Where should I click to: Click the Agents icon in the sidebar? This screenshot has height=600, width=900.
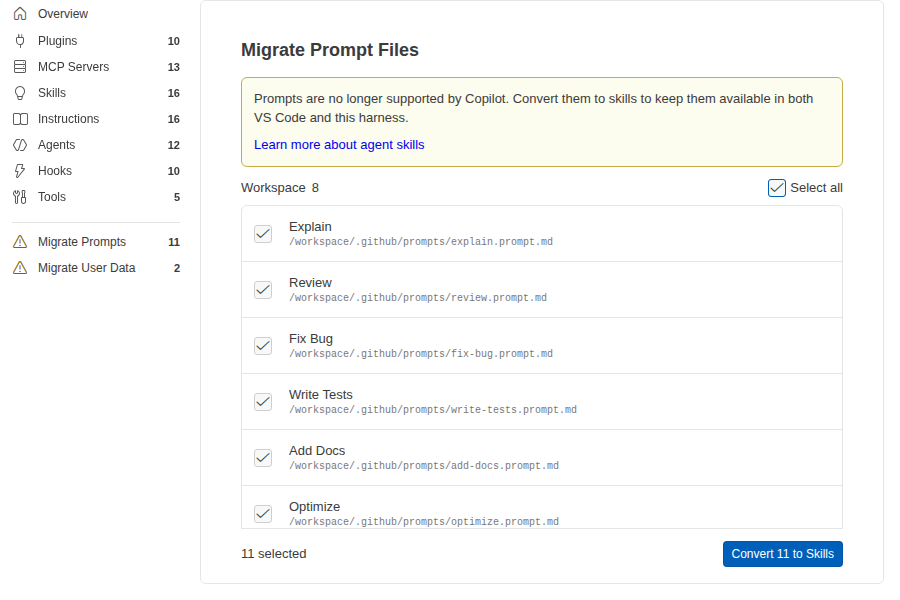(20, 145)
